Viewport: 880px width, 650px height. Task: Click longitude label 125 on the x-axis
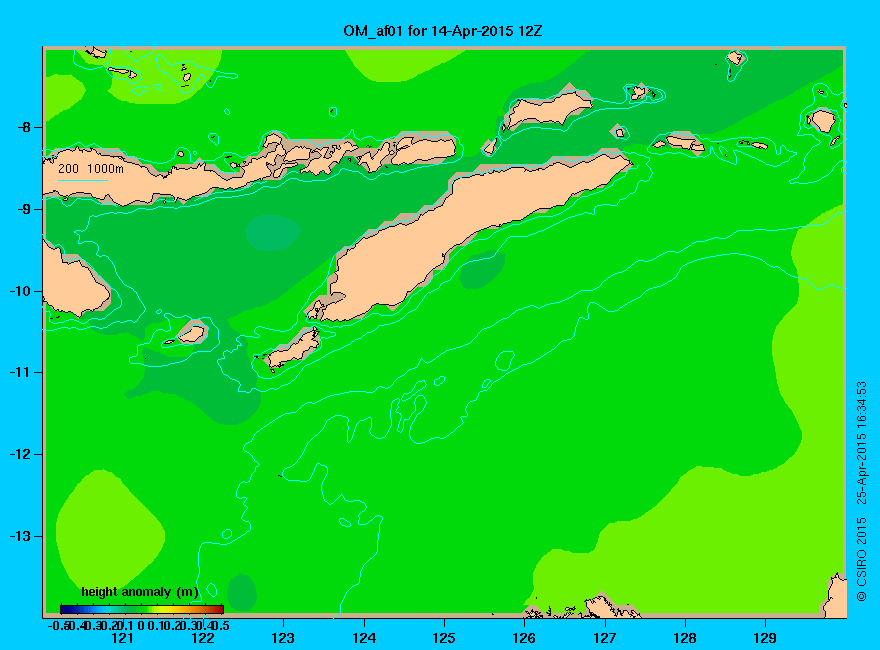pos(444,638)
